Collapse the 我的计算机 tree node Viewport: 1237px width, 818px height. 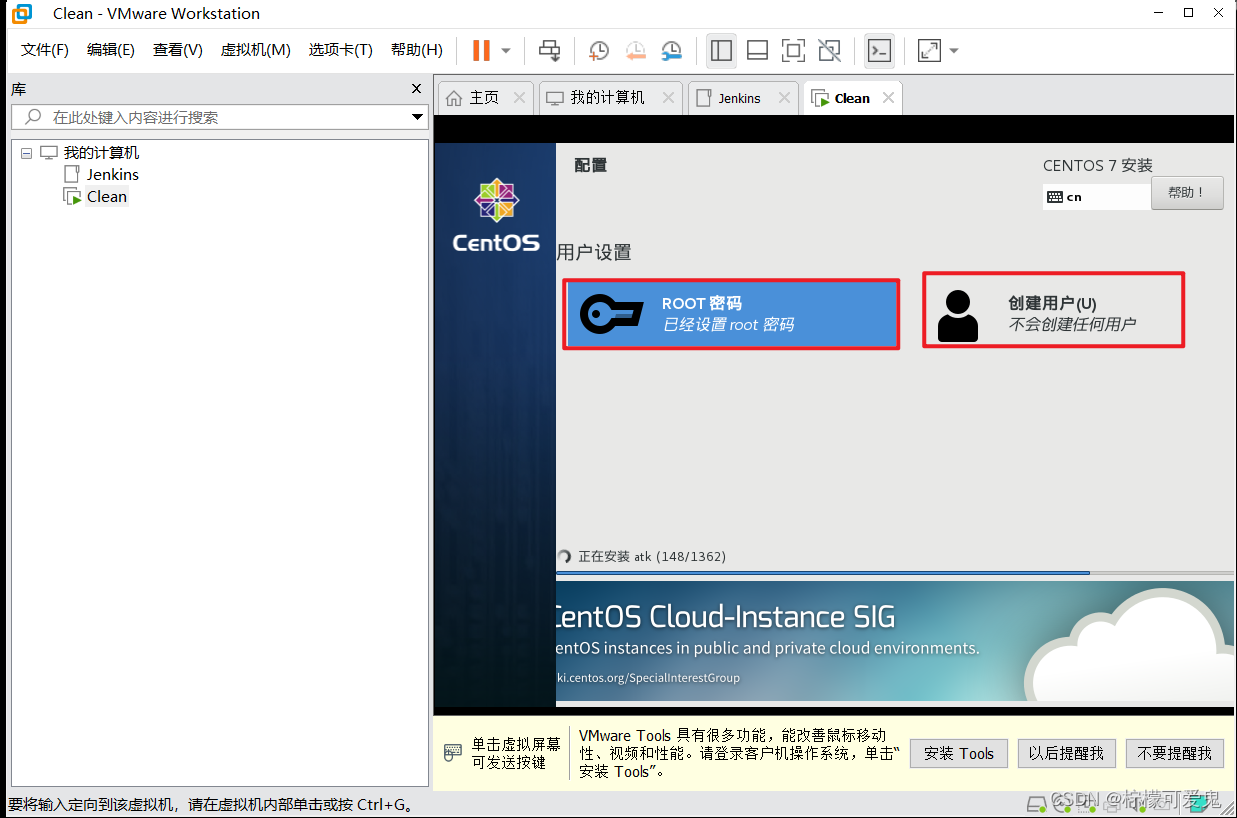click(26, 153)
